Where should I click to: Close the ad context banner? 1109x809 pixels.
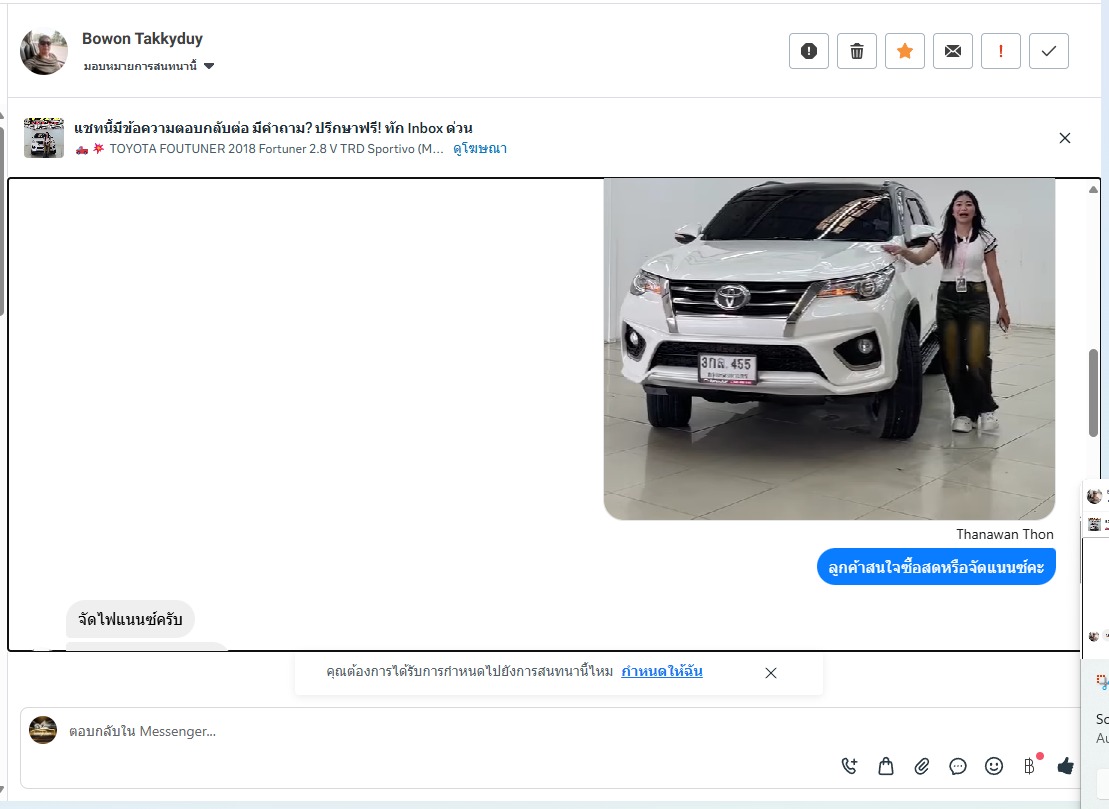pos(1064,138)
